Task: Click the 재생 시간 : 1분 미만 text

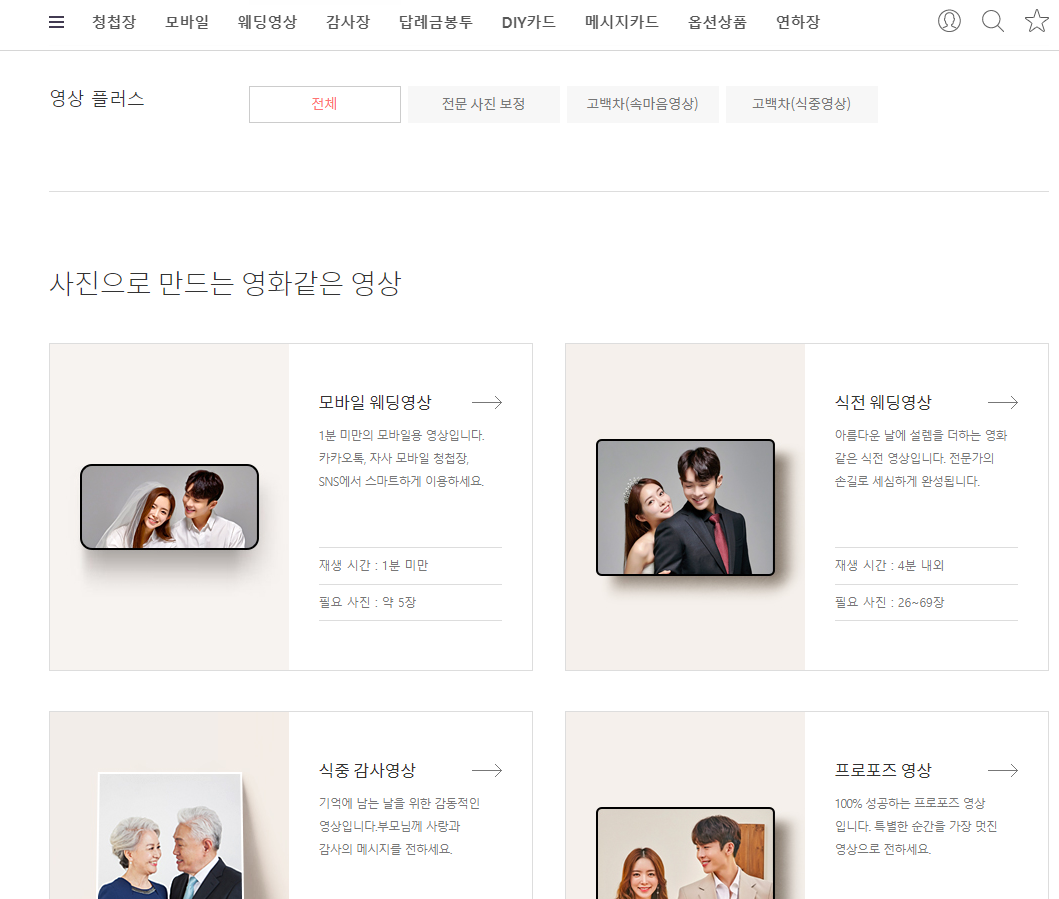Action: [373, 565]
